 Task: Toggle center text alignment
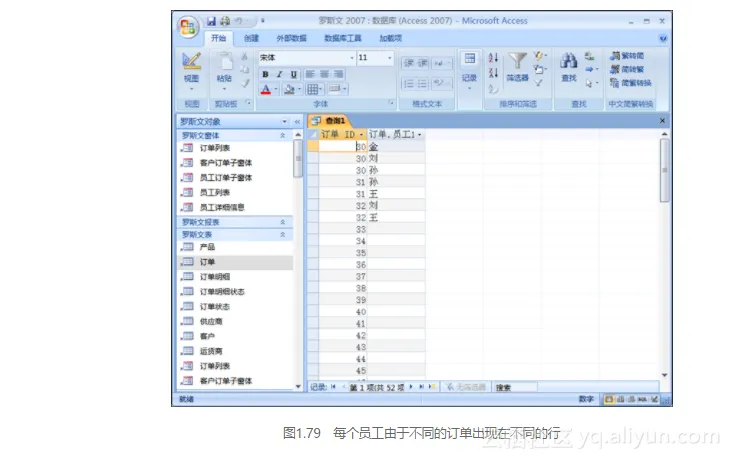pyautogui.click(x=324, y=74)
